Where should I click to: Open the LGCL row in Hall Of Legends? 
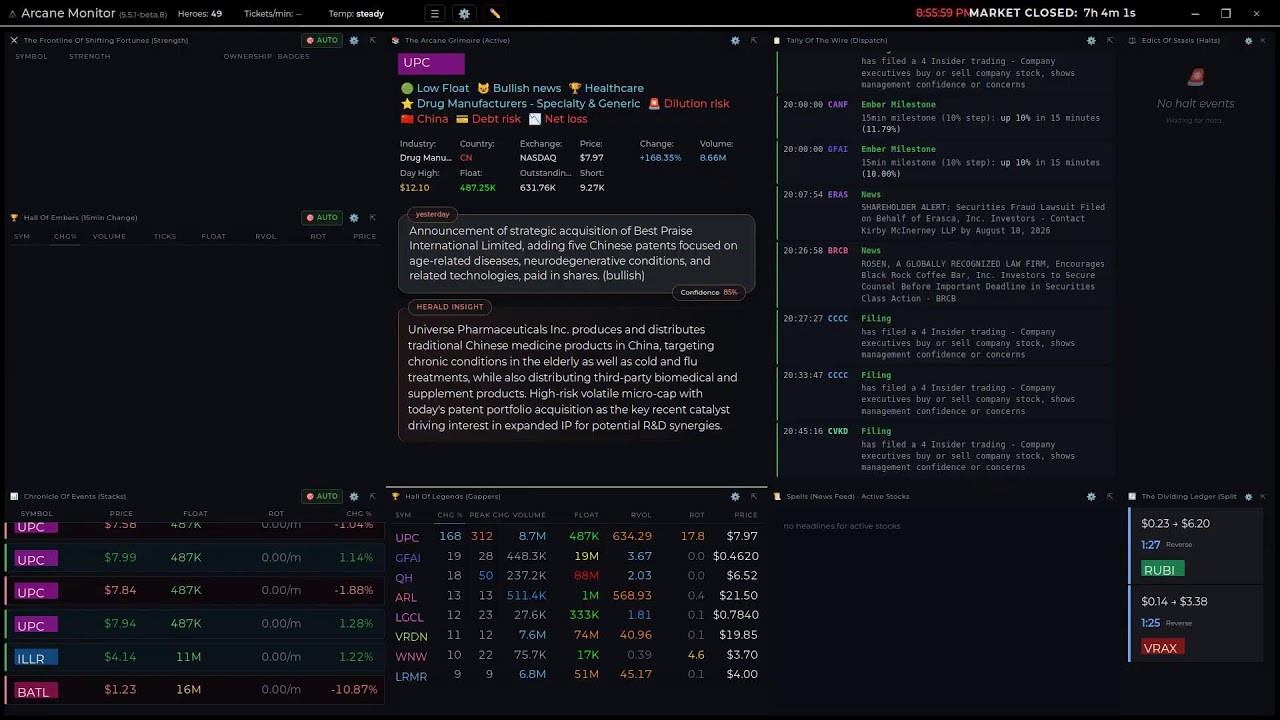tap(576, 615)
